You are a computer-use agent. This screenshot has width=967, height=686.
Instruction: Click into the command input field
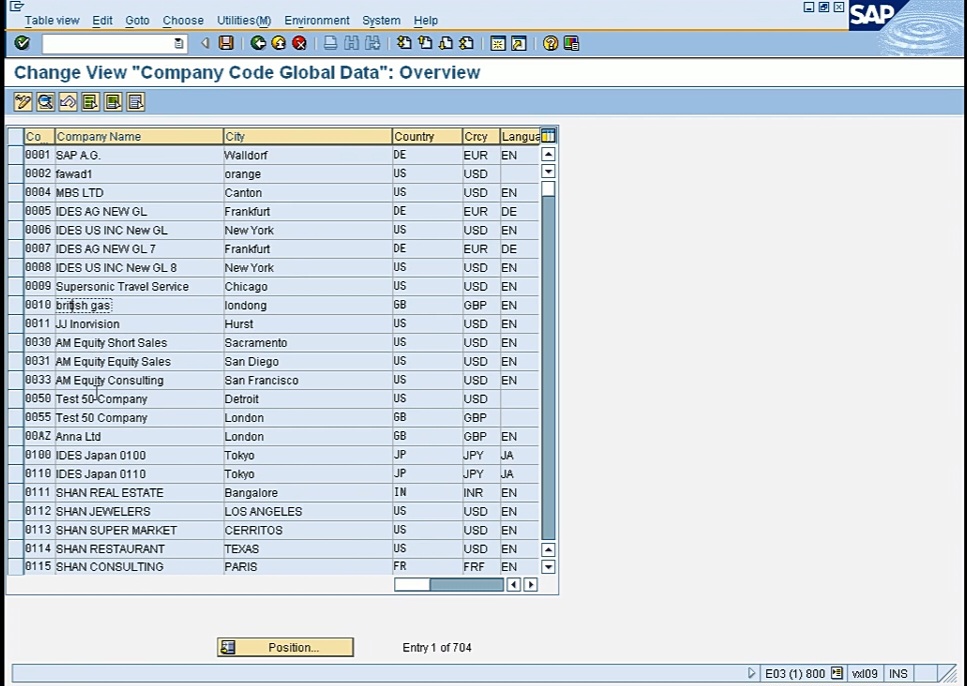pos(108,43)
